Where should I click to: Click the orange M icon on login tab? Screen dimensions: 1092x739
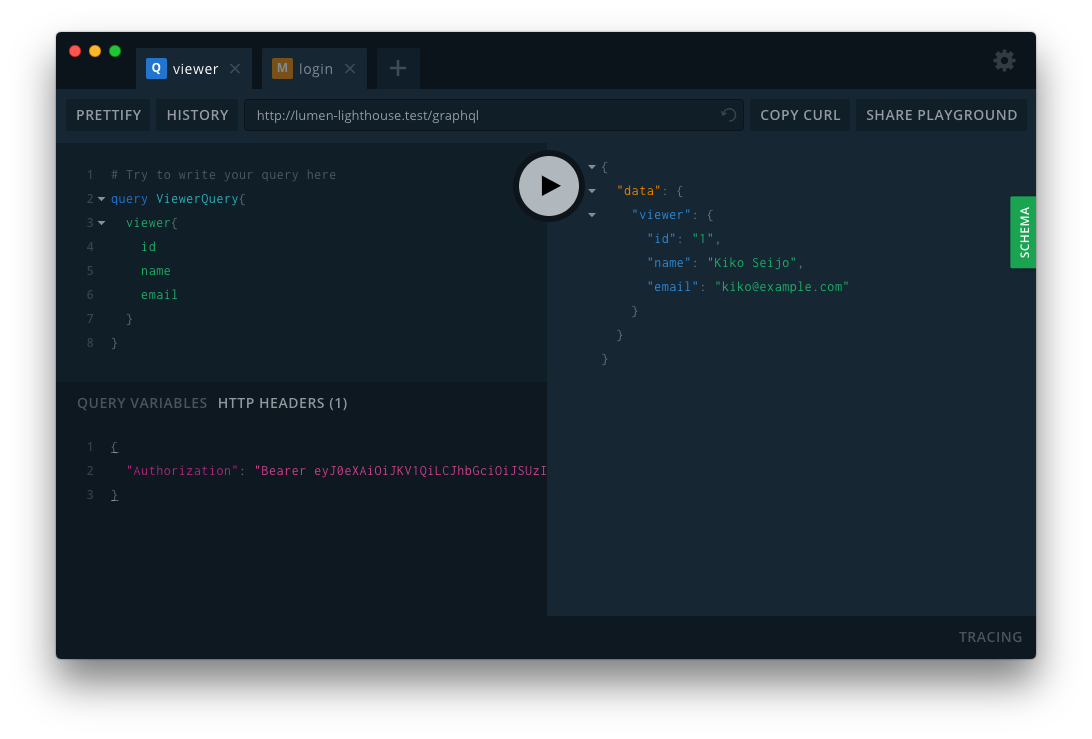tap(282, 68)
